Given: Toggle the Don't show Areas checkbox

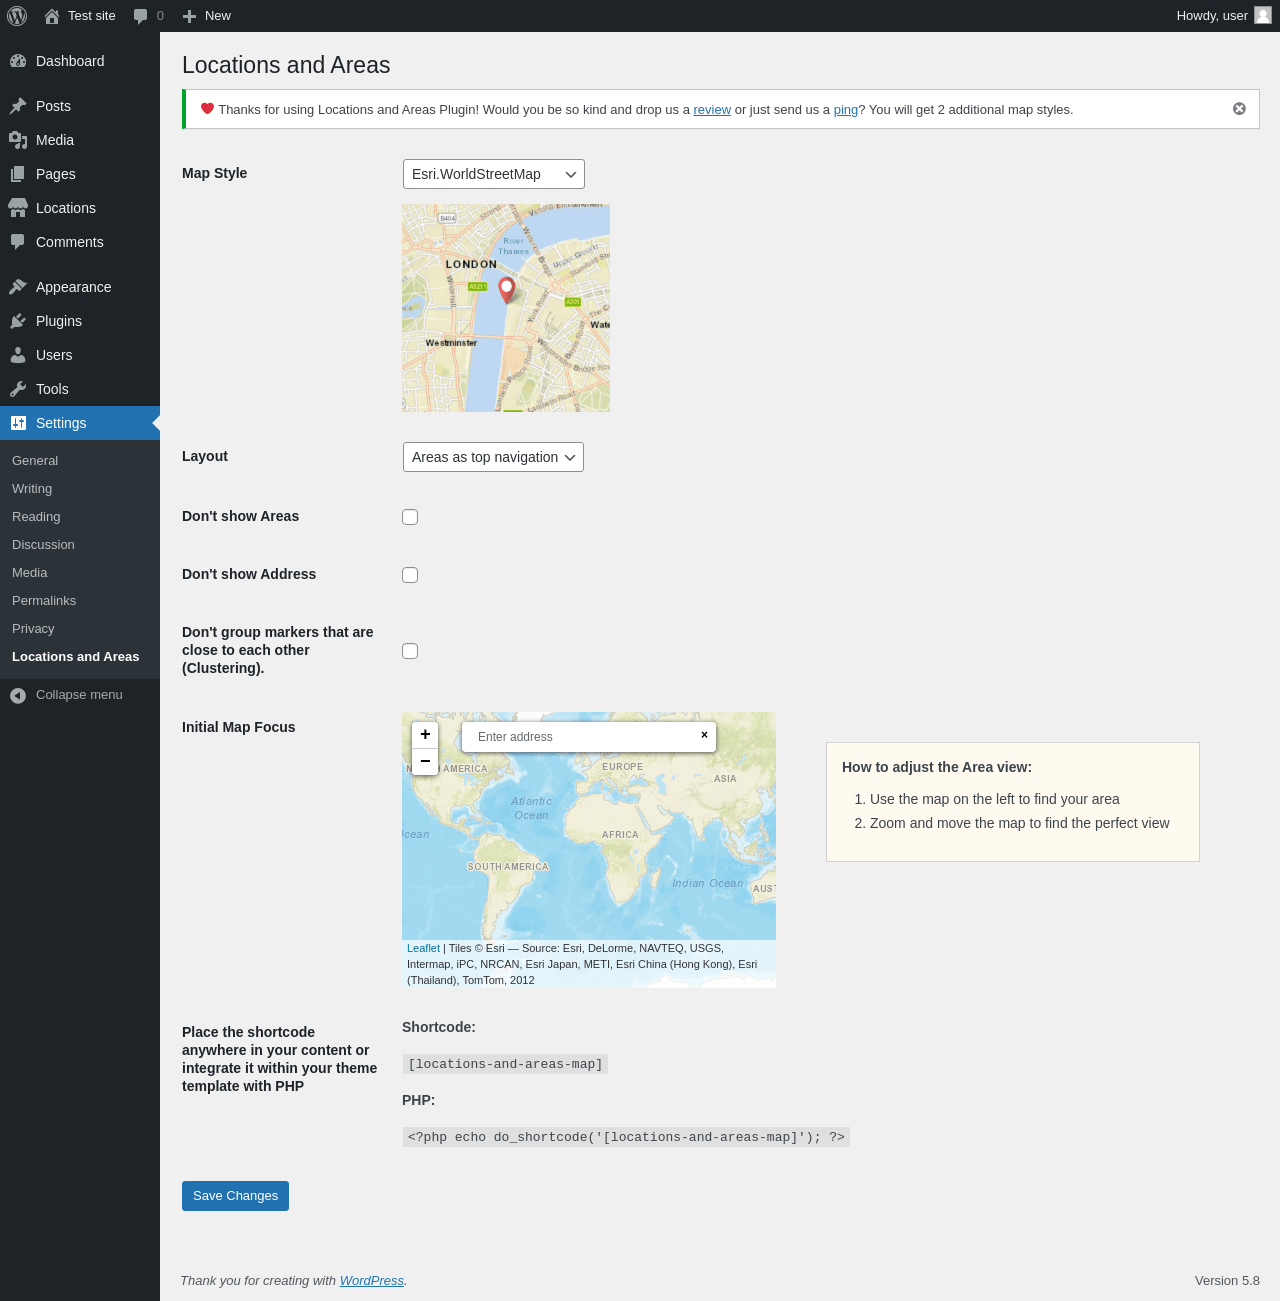Looking at the screenshot, I should (x=410, y=517).
